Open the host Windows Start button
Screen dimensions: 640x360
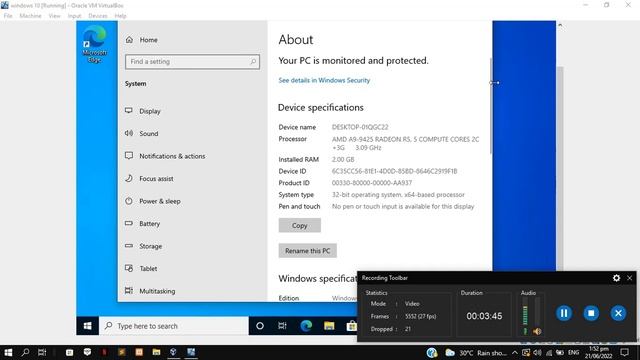(8, 352)
